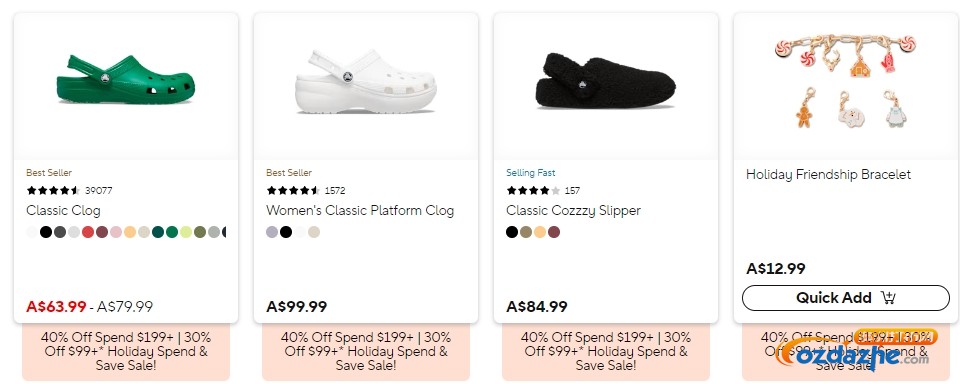Click the Holiday sale banner under Cozzzy Slipper
This screenshot has width=960, height=384.
tap(606, 352)
